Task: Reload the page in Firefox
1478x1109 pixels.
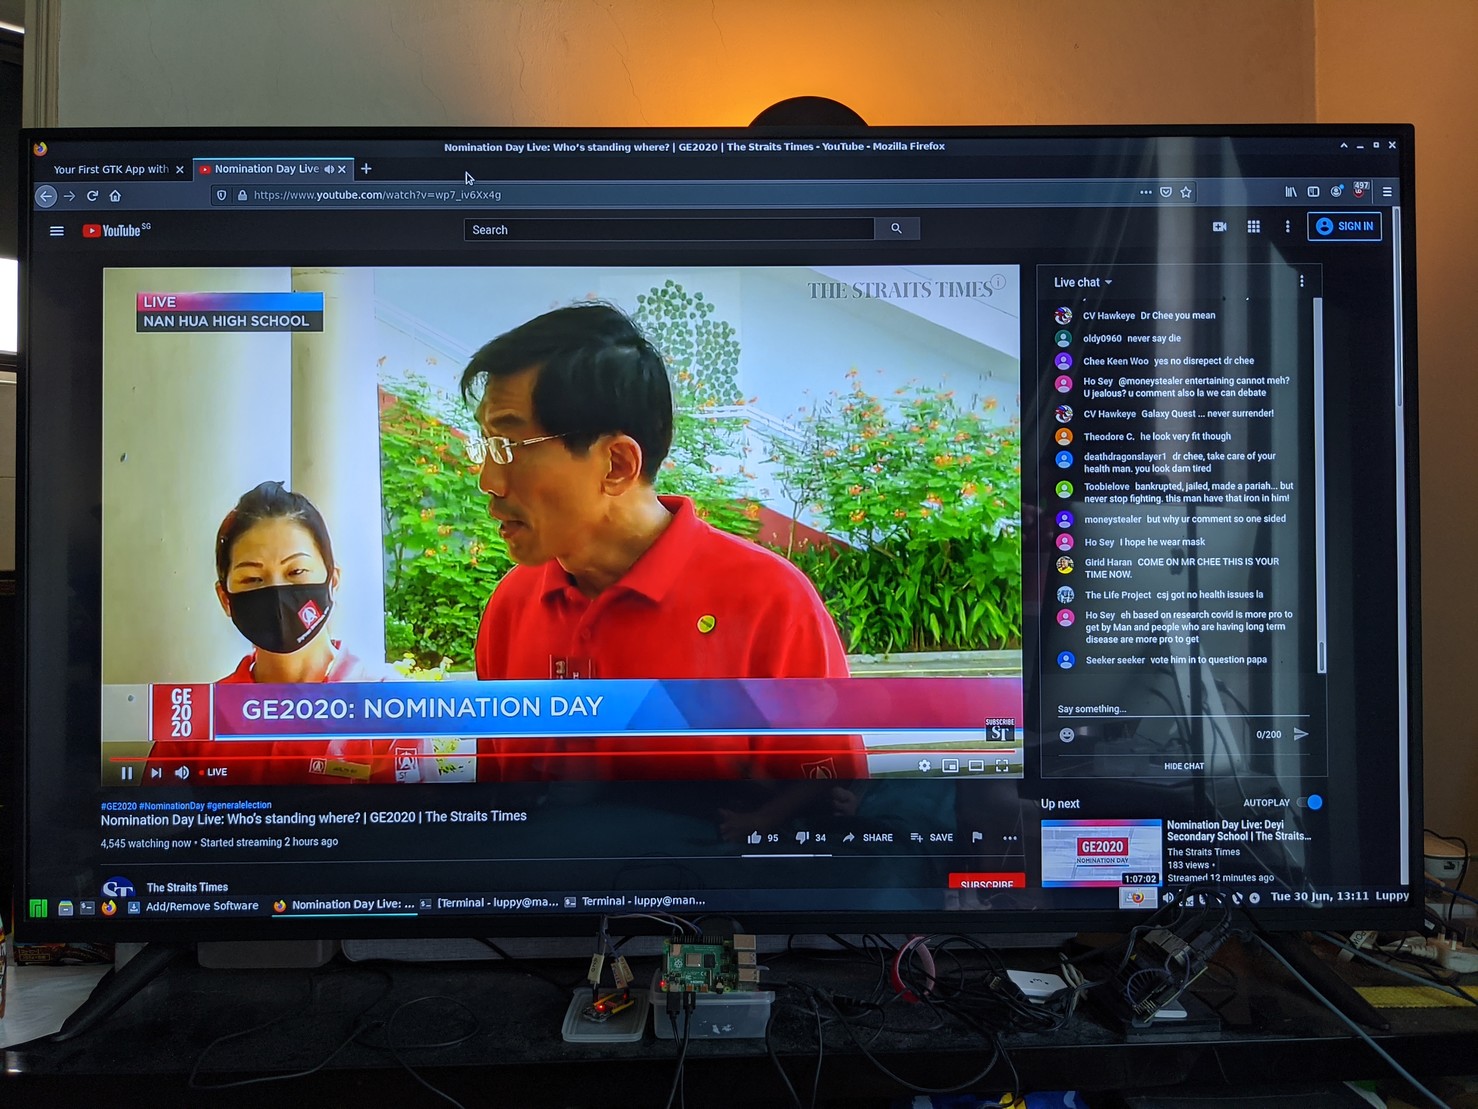Action: pos(92,196)
